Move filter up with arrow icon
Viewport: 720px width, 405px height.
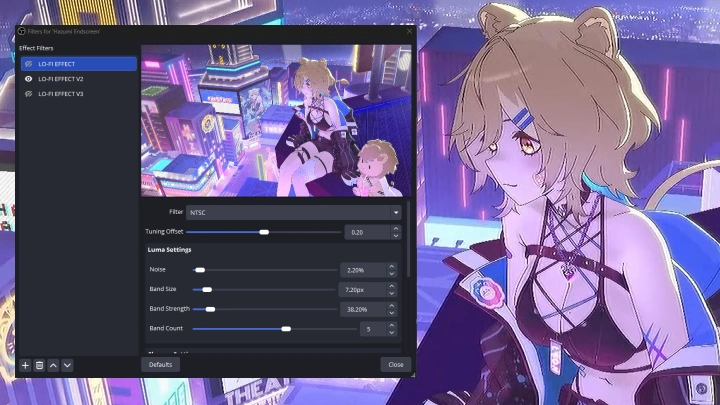pos(53,366)
